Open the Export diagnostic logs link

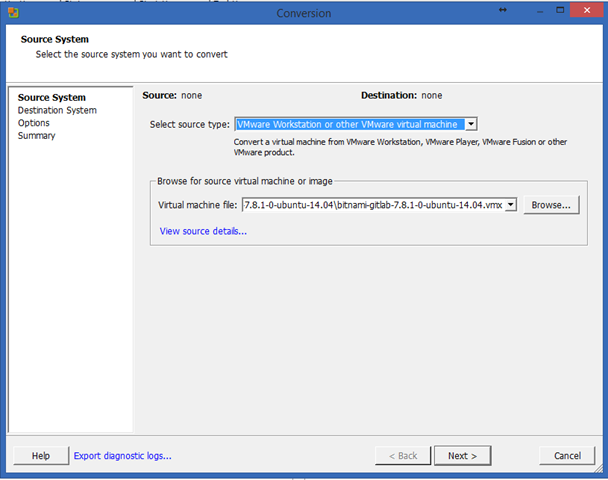point(123,456)
